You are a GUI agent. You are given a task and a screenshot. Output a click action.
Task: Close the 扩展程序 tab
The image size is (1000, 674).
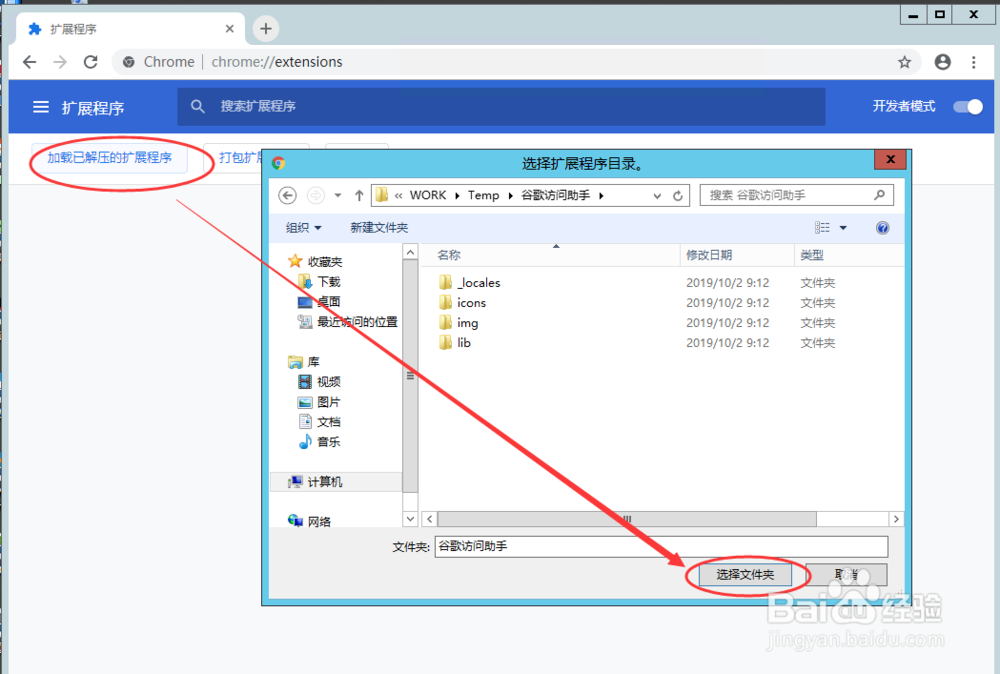[230, 29]
